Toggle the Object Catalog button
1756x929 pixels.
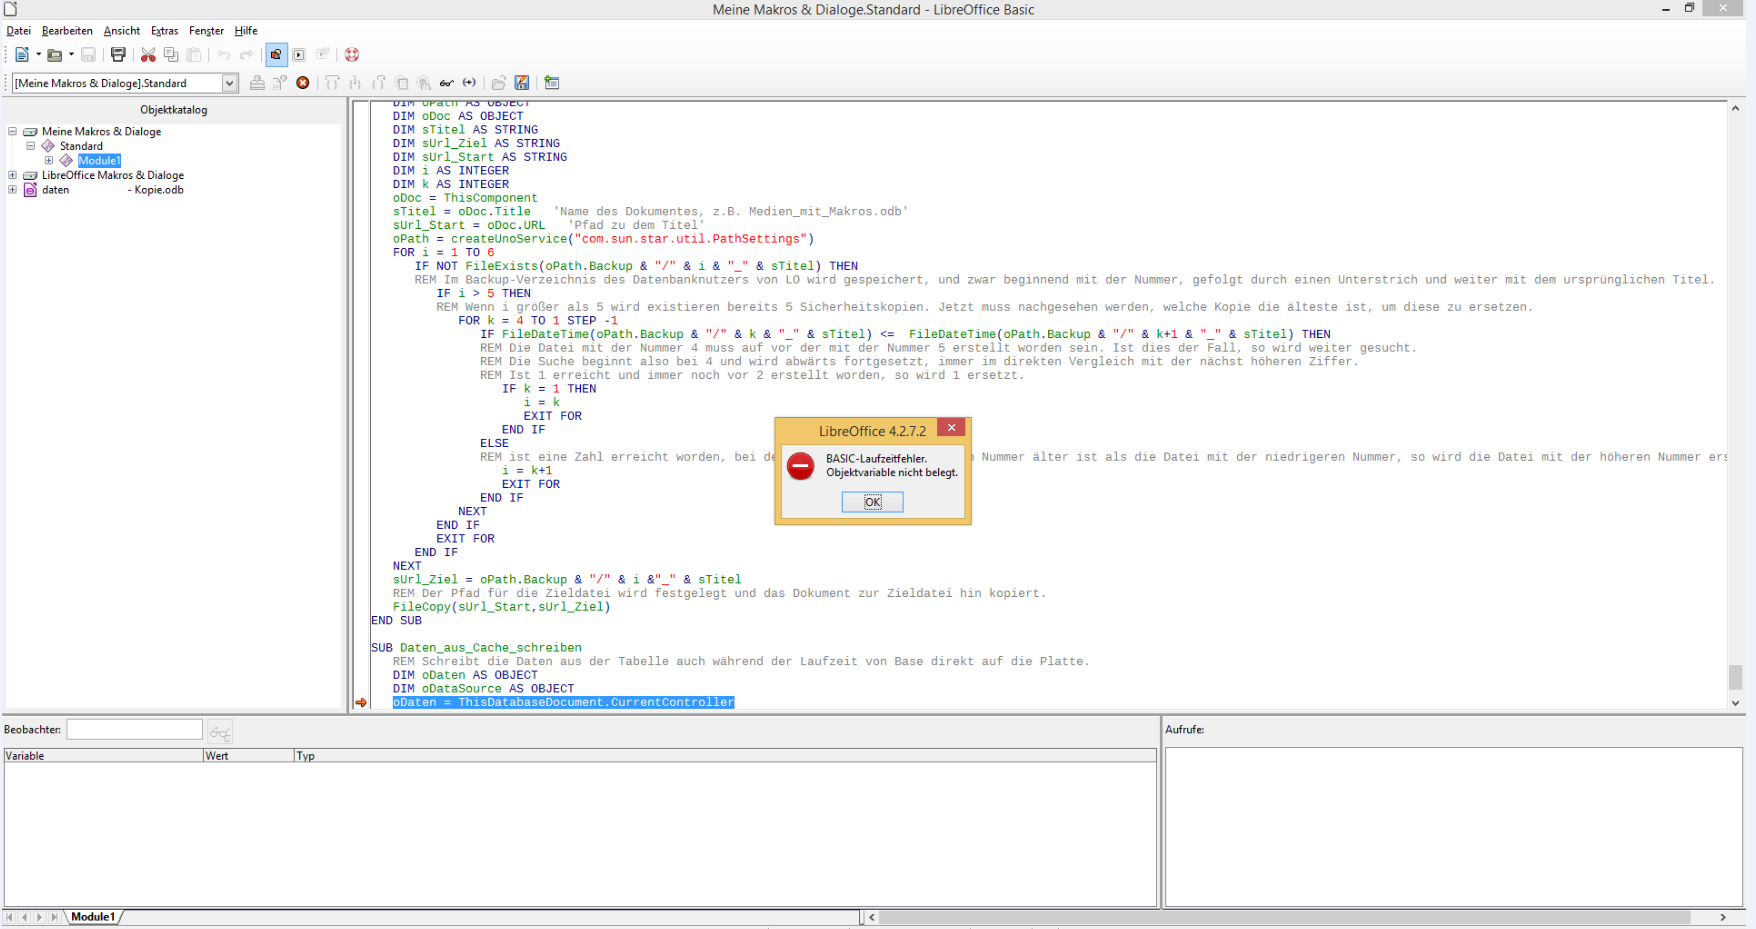(276, 55)
